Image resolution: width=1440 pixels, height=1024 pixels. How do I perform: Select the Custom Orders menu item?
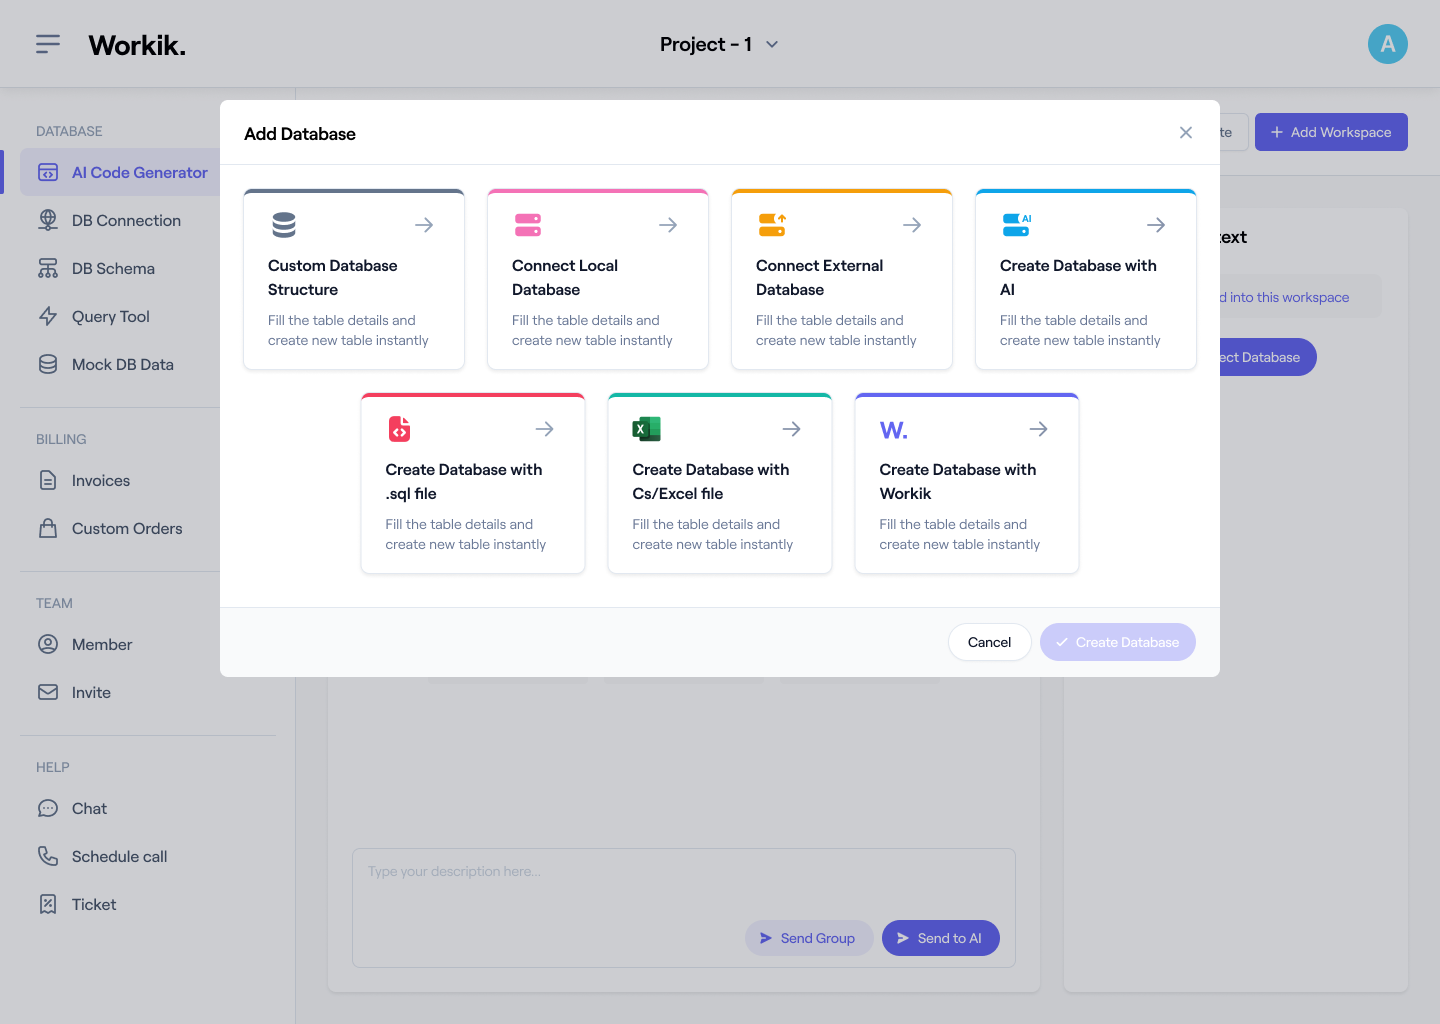coord(127,528)
